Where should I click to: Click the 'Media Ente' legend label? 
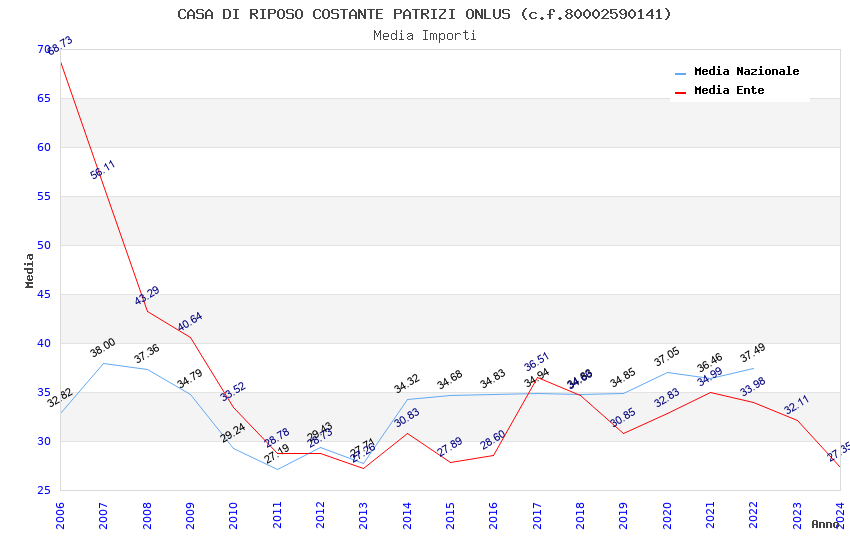[x=729, y=90]
